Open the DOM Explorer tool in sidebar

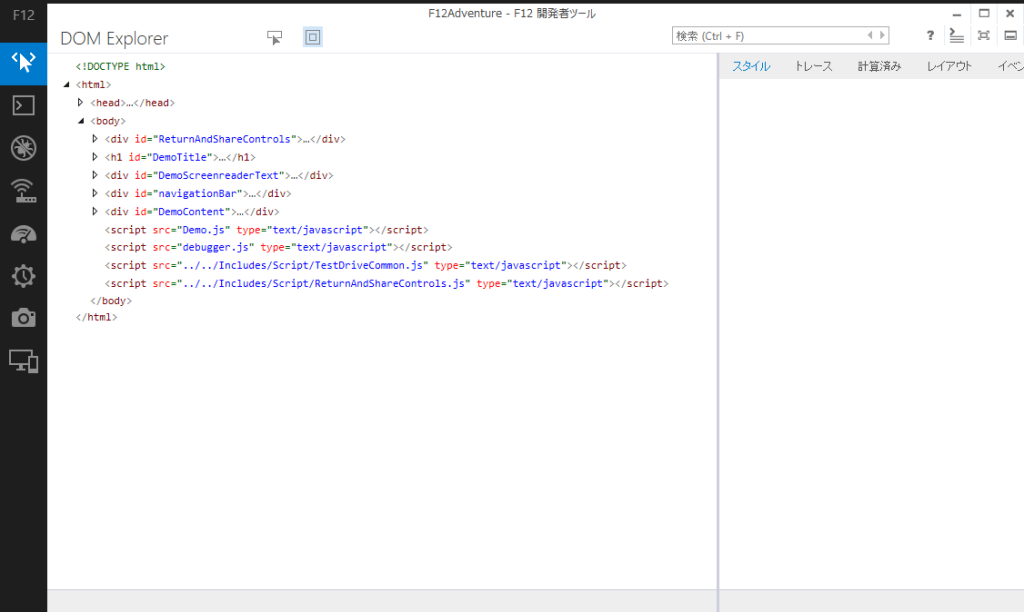(24, 63)
